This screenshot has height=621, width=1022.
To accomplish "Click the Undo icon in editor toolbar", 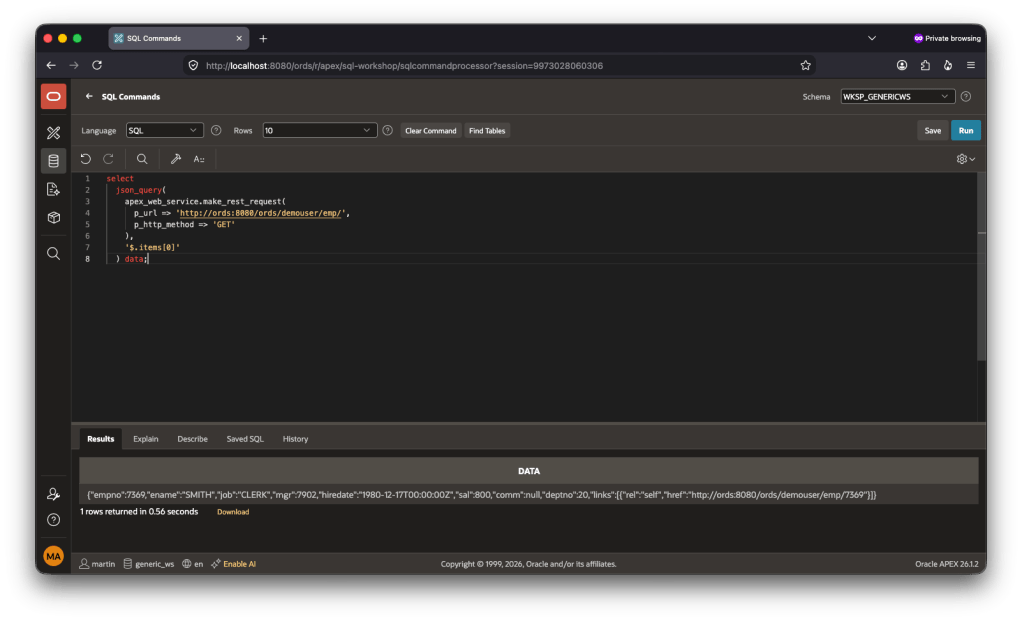I will 85,159.
